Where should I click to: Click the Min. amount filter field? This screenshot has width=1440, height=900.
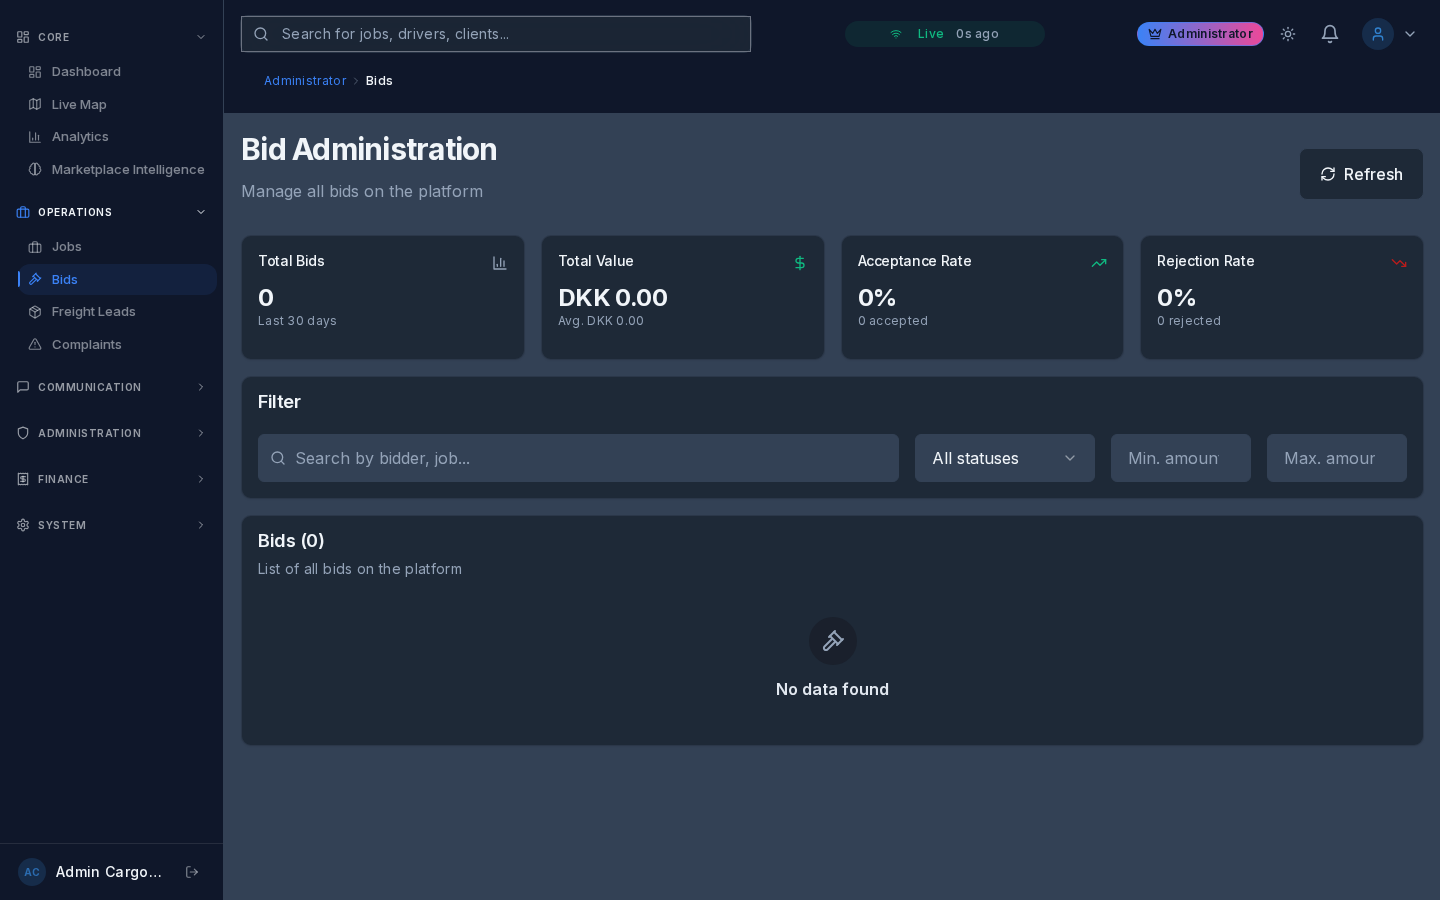pos(1180,458)
